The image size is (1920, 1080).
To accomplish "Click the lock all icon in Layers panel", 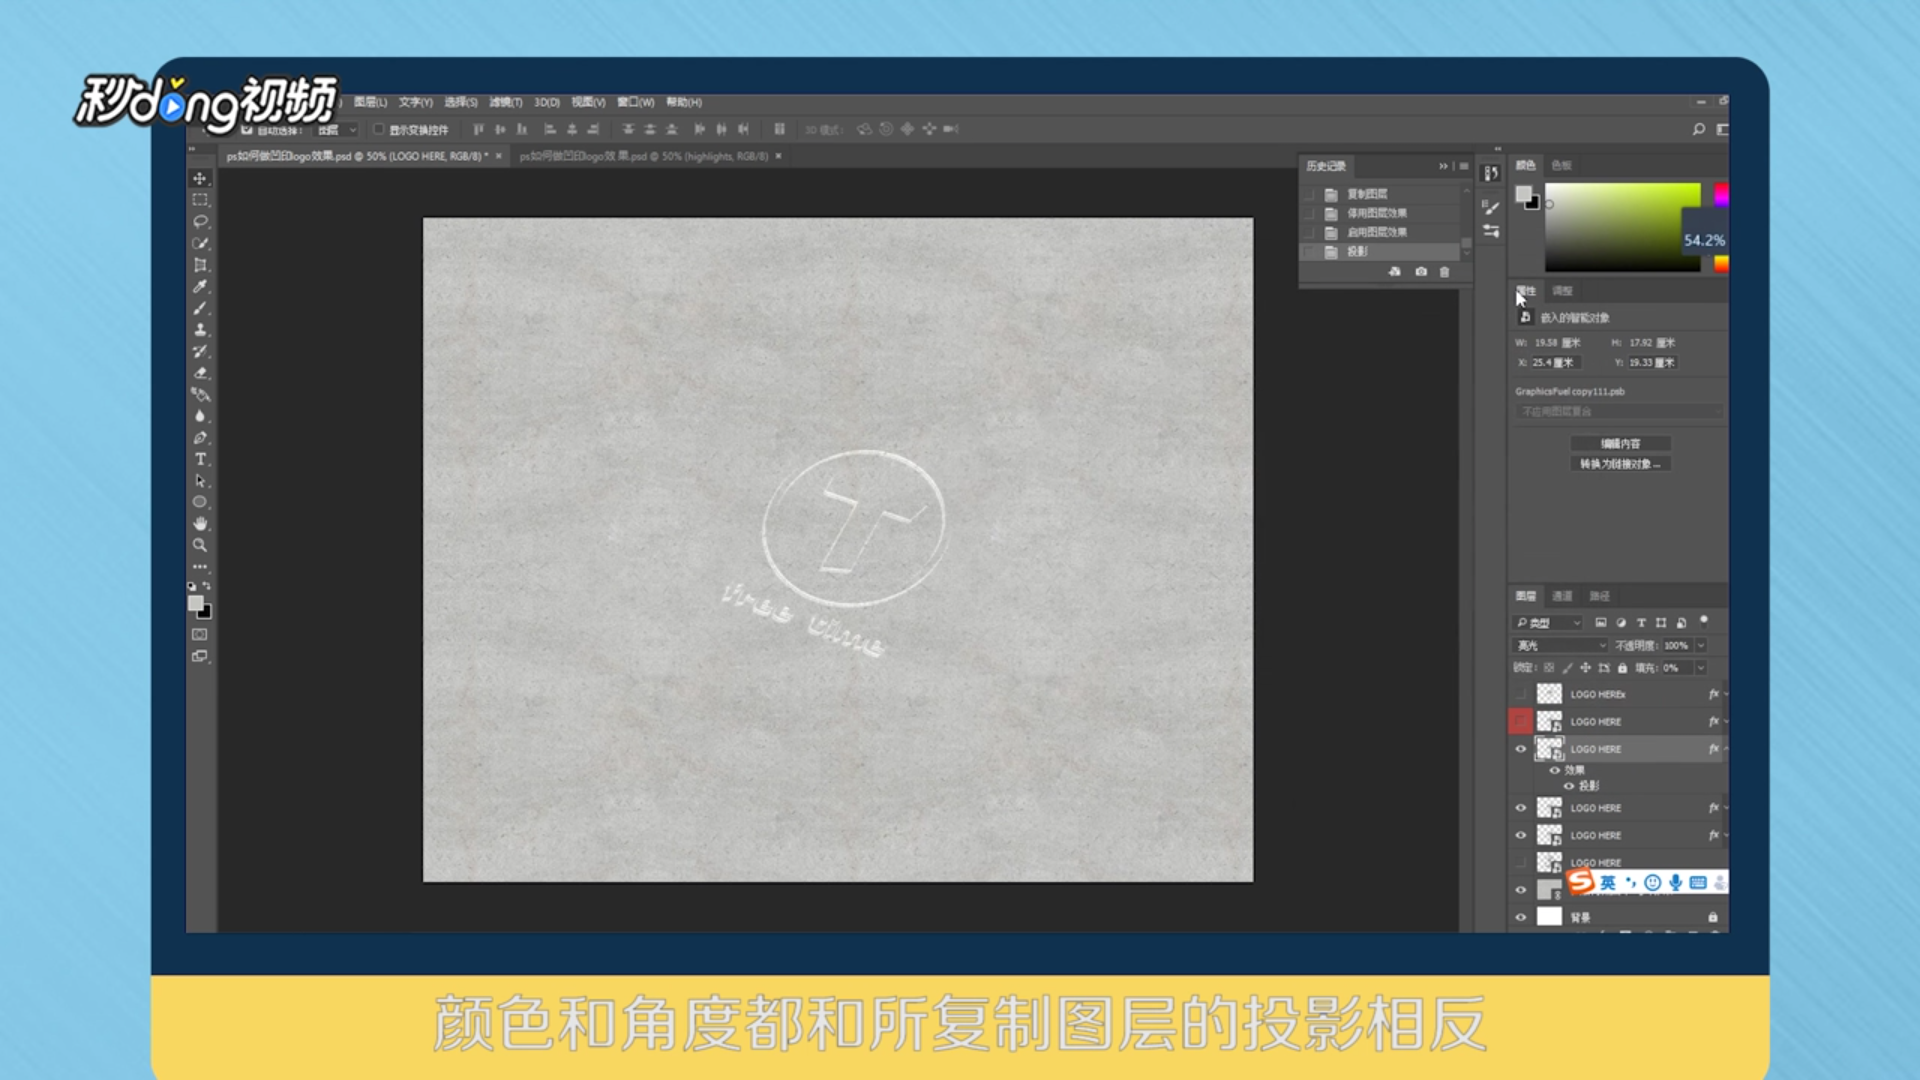I will click(x=1623, y=668).
